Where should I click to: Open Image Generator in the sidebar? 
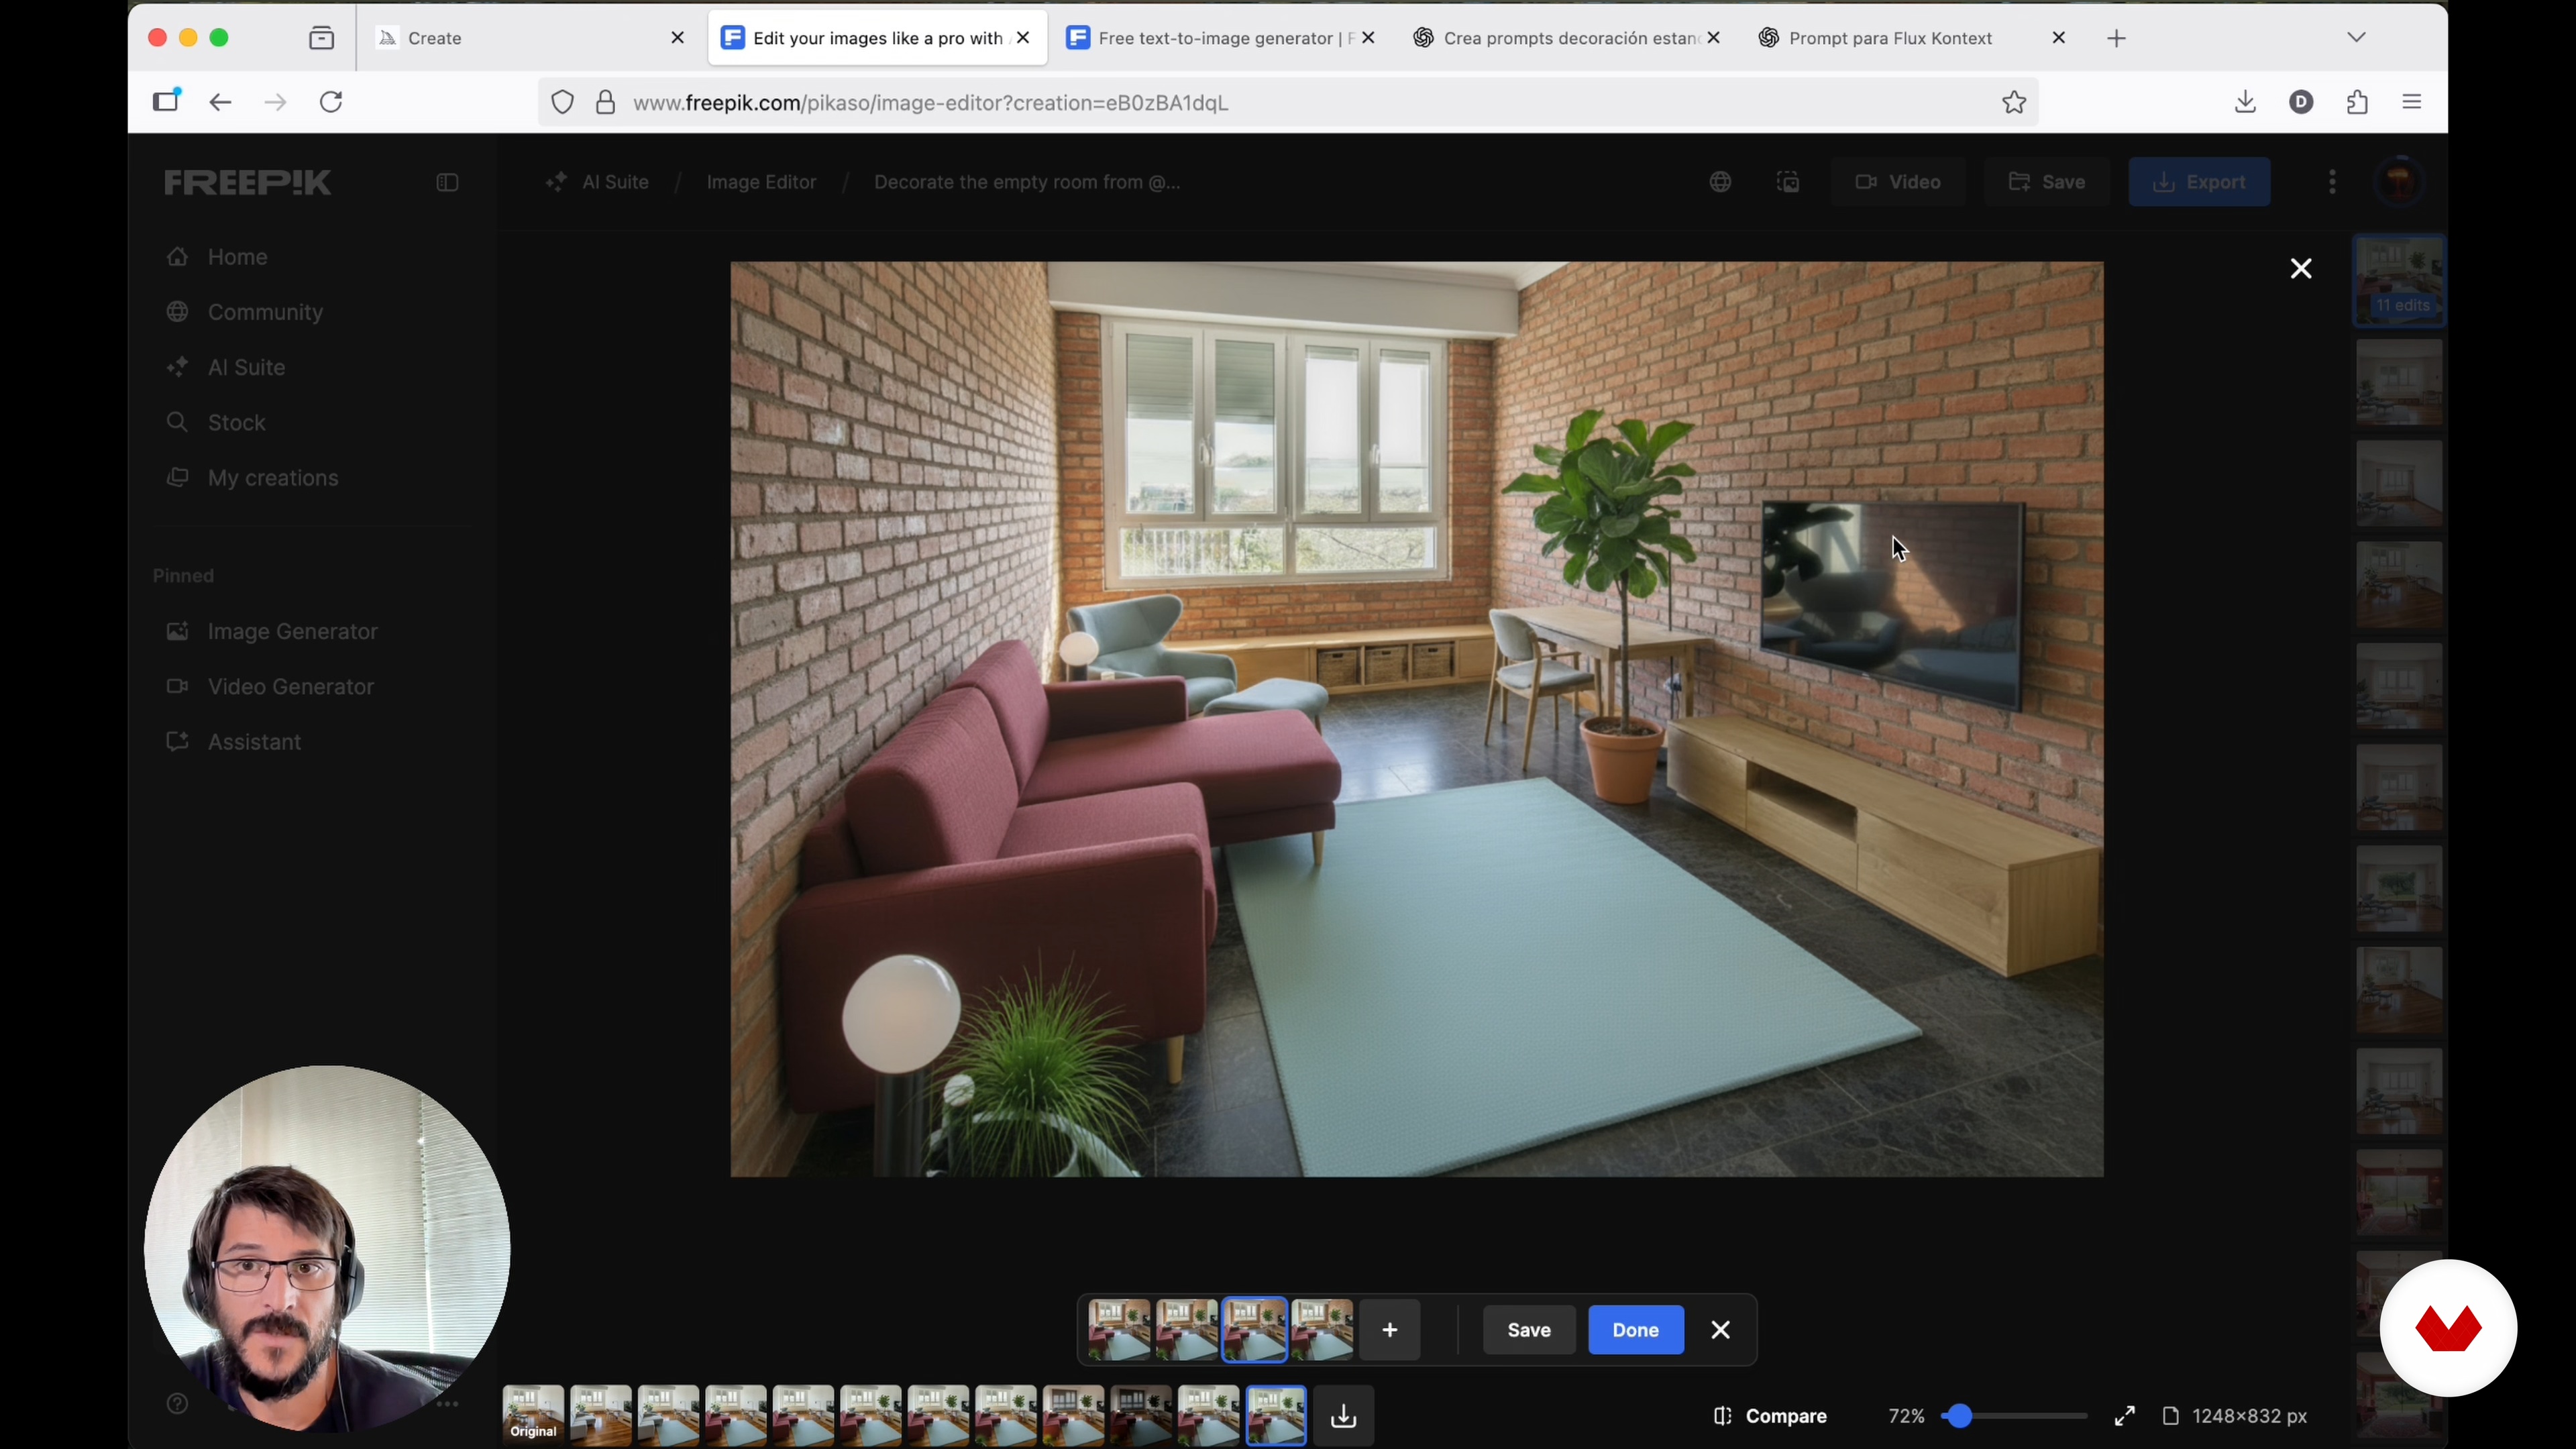pyautogui.click(x=292, y=632)
